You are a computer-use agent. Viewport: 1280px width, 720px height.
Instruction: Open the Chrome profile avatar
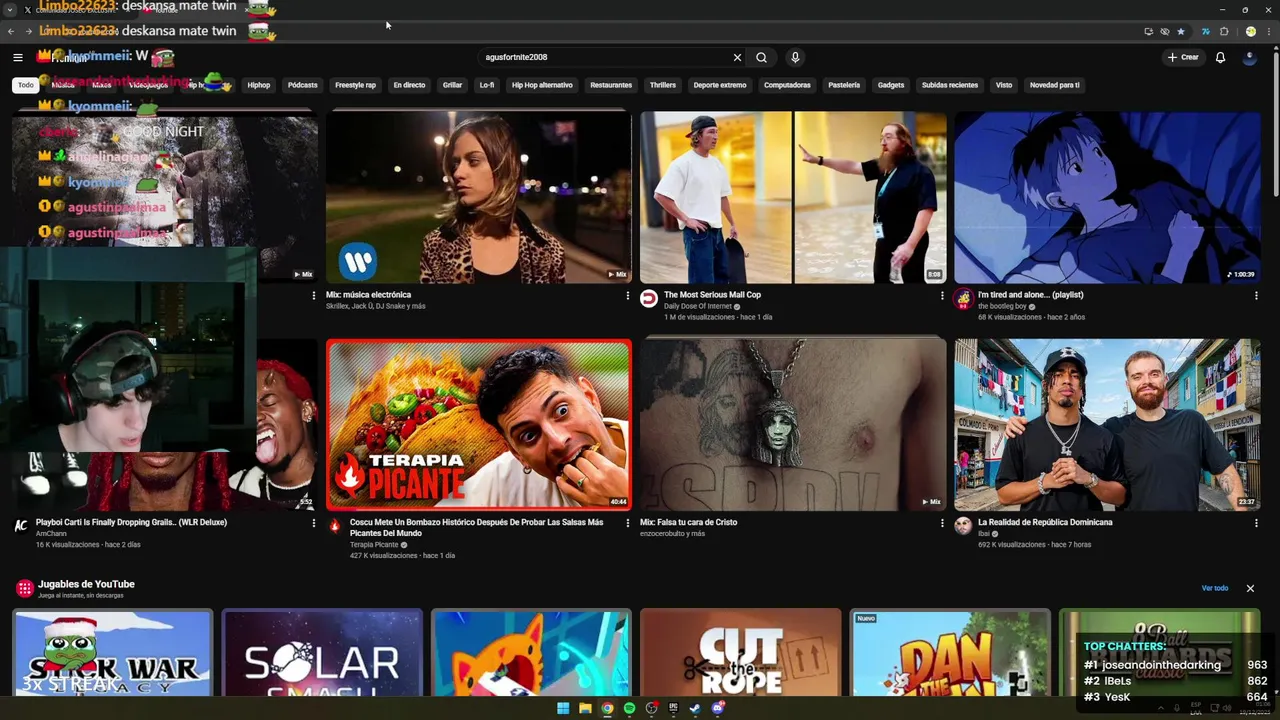click(1251, 31)
